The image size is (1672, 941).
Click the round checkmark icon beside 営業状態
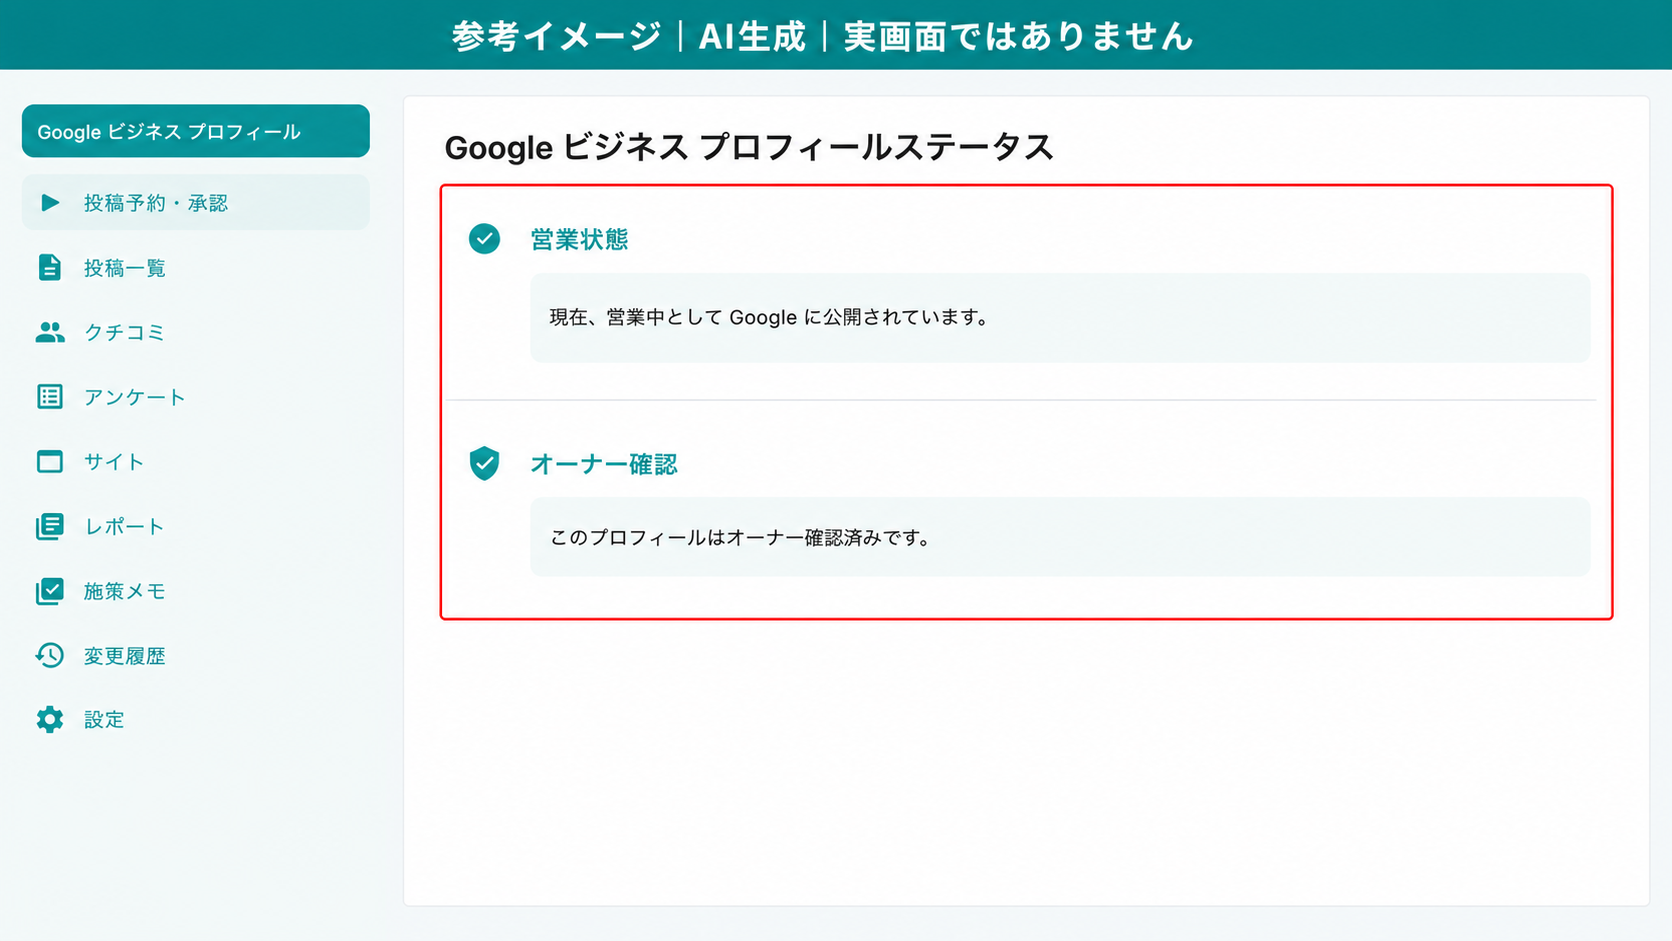(484, 239)
